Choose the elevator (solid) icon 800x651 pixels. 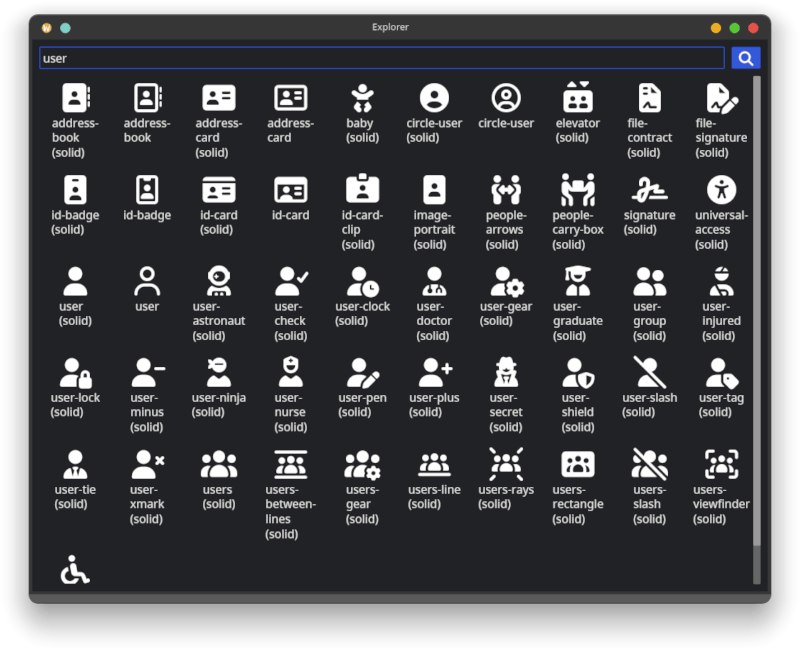click(577, 98)
